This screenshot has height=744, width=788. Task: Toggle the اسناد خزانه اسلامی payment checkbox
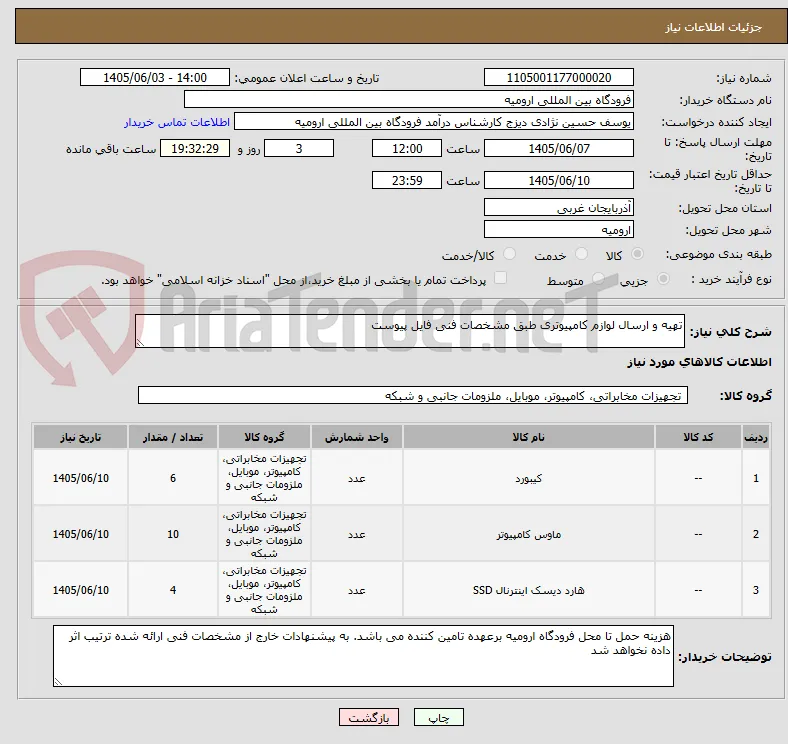point(501,278)
